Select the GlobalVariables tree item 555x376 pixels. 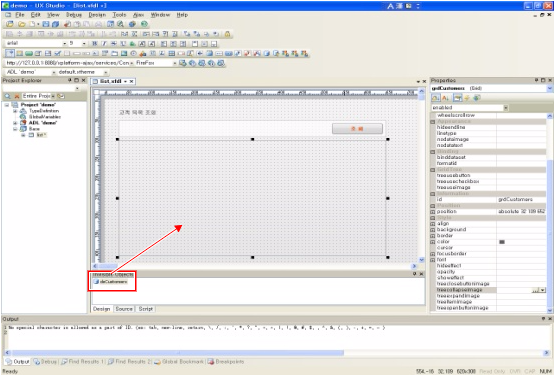pyautogui.click(x=45, y=117)
